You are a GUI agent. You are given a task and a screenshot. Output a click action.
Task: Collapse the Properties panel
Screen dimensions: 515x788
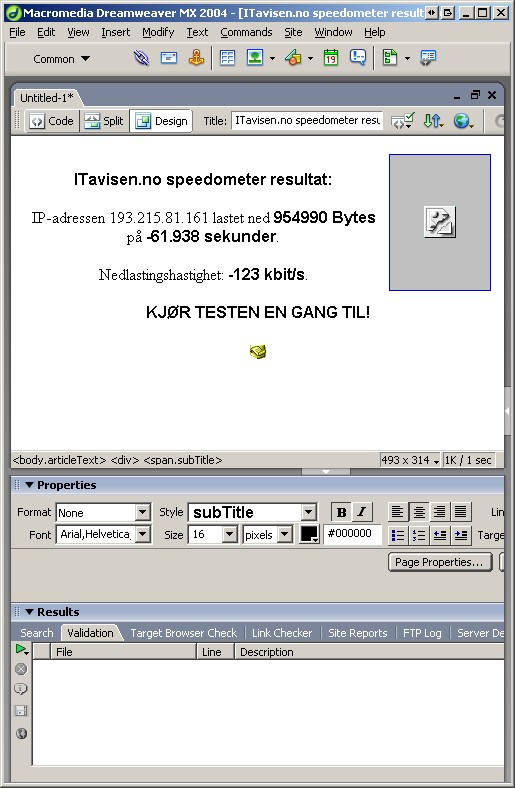coord(29,485)
